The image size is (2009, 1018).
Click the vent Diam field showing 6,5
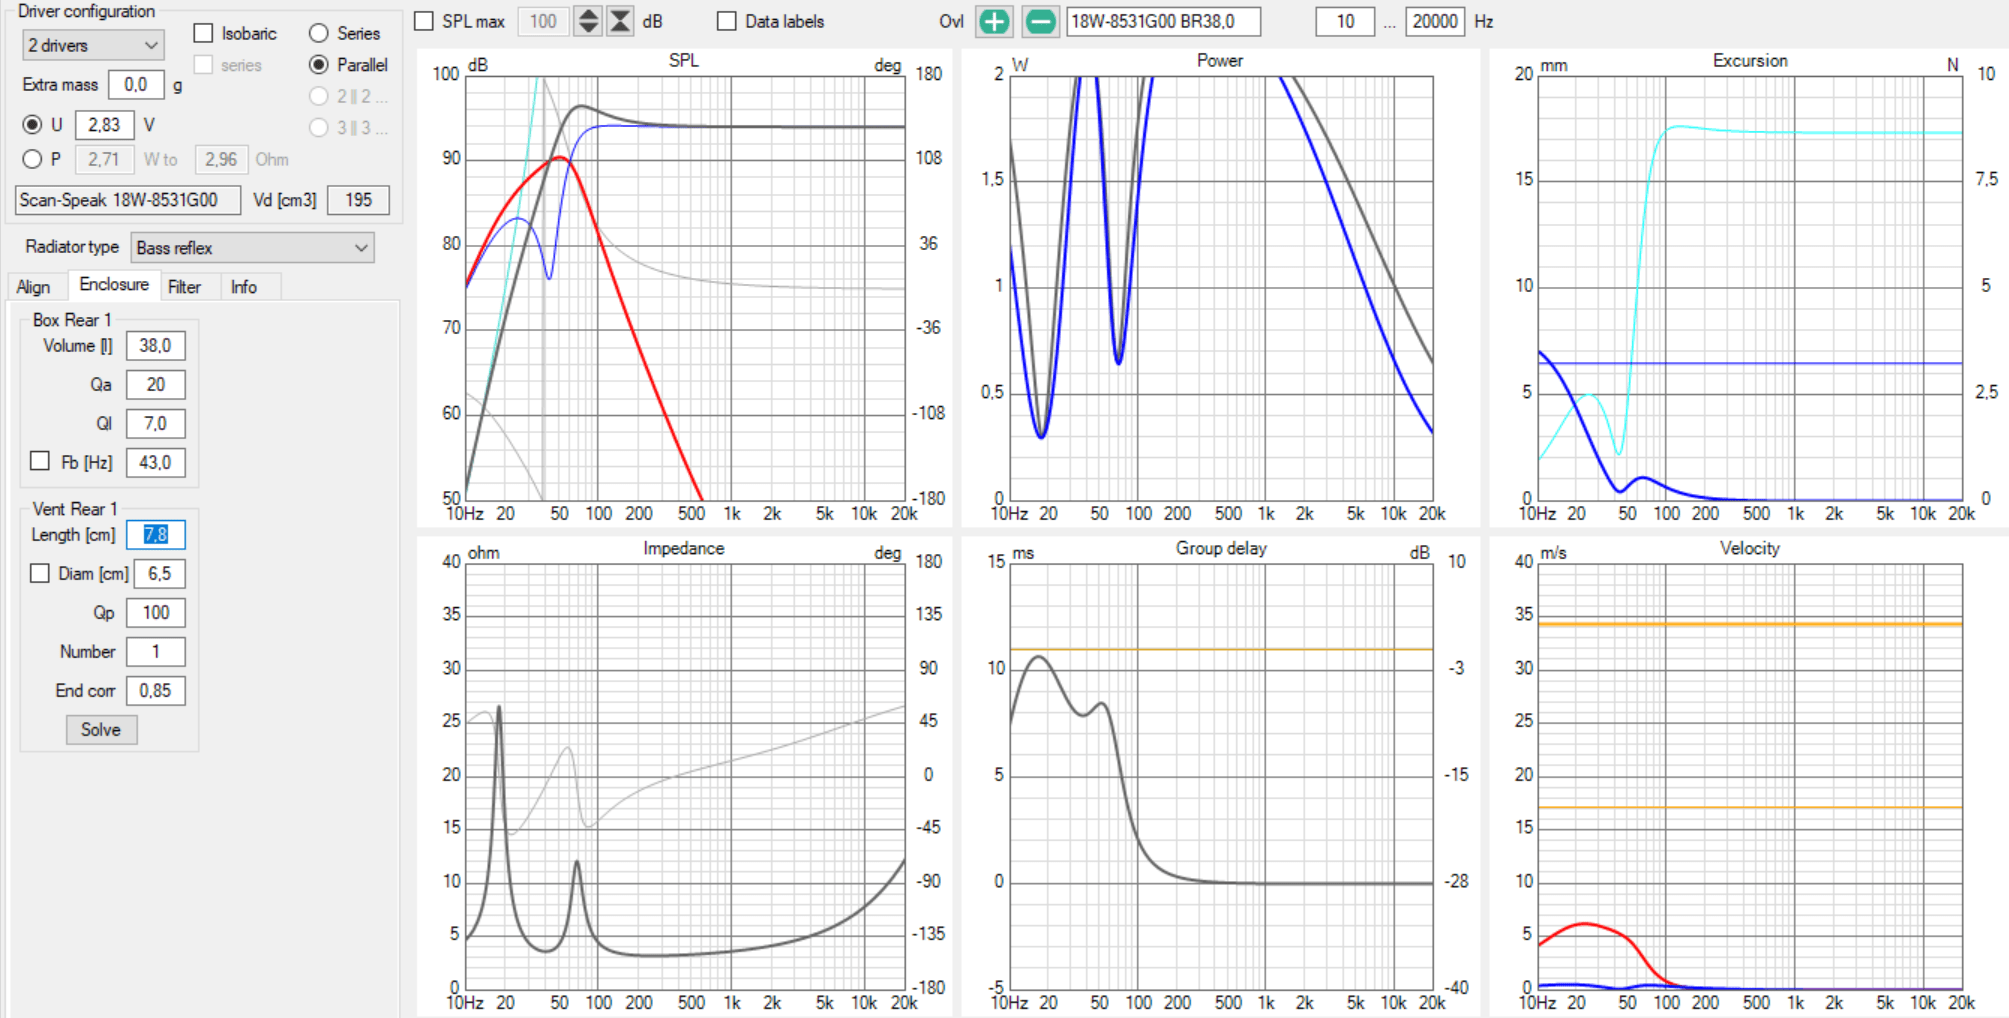159,574
